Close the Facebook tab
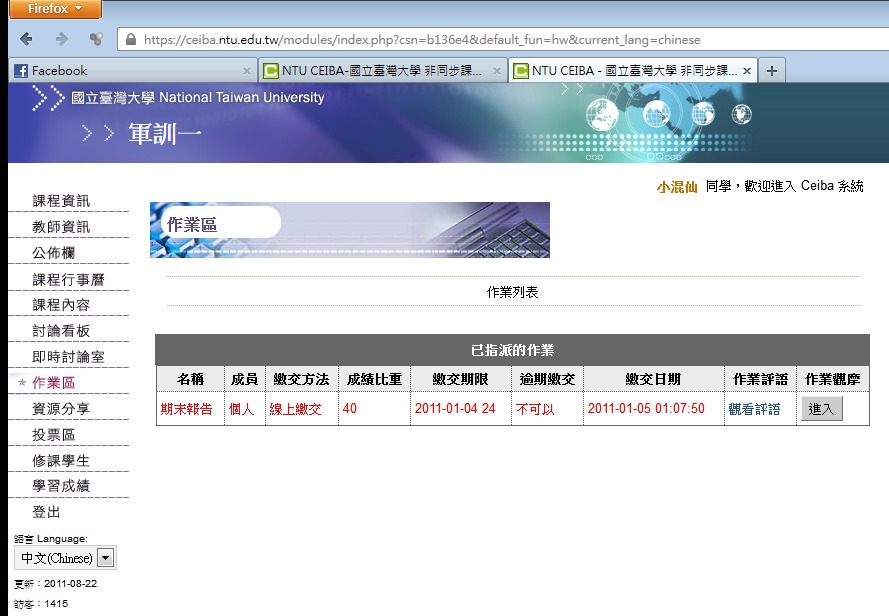The width and height of the screenshot is (889, 616). point(247,71)
